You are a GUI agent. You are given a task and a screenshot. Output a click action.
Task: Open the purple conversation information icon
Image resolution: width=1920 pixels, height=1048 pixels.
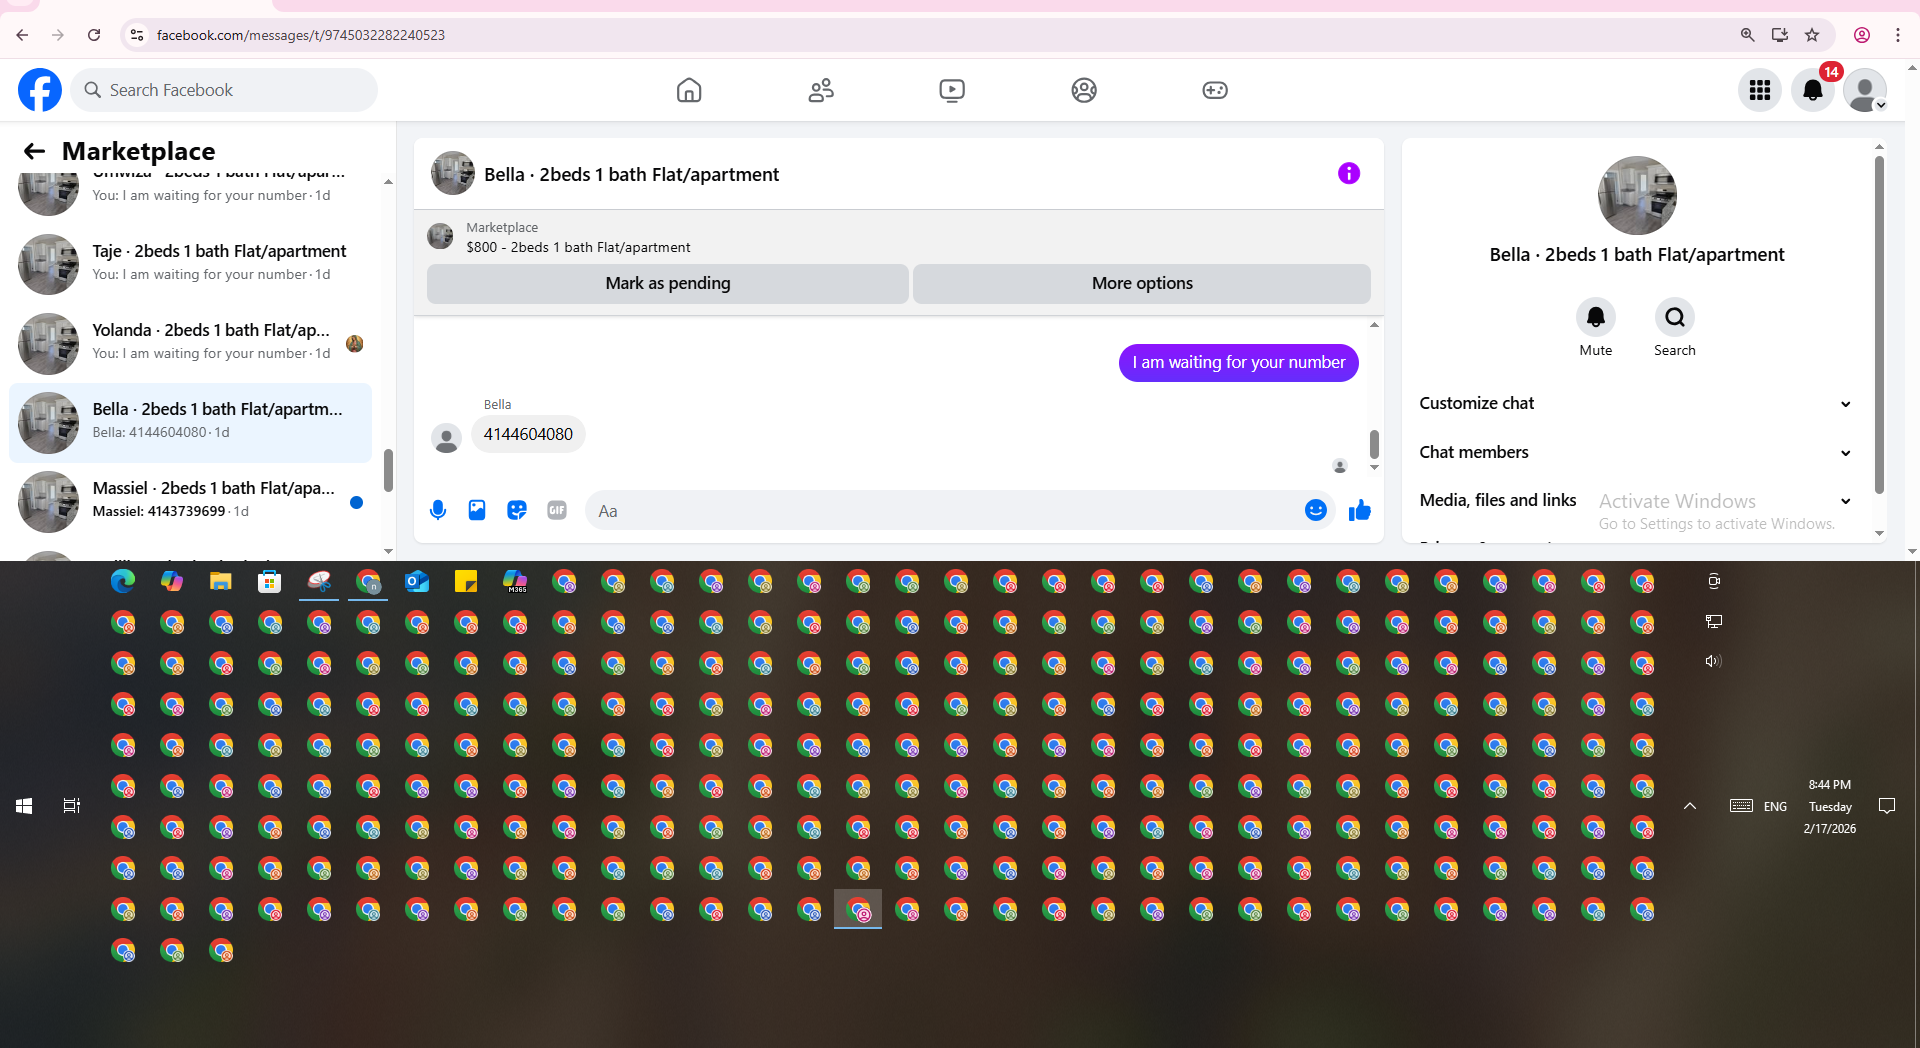tap(1349, 174)
